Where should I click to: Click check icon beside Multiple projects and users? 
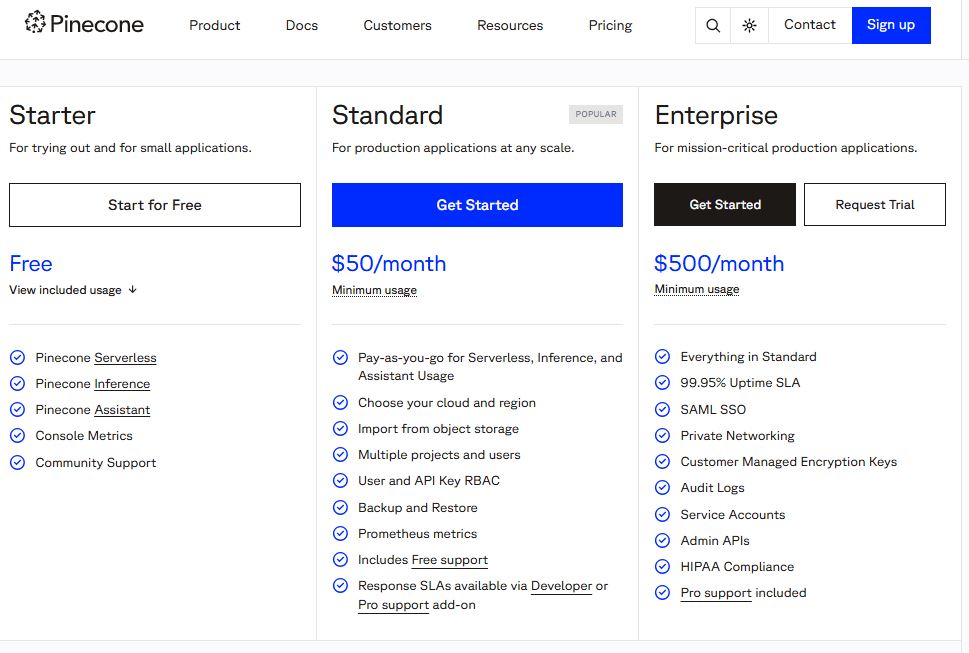coord(340,455)
